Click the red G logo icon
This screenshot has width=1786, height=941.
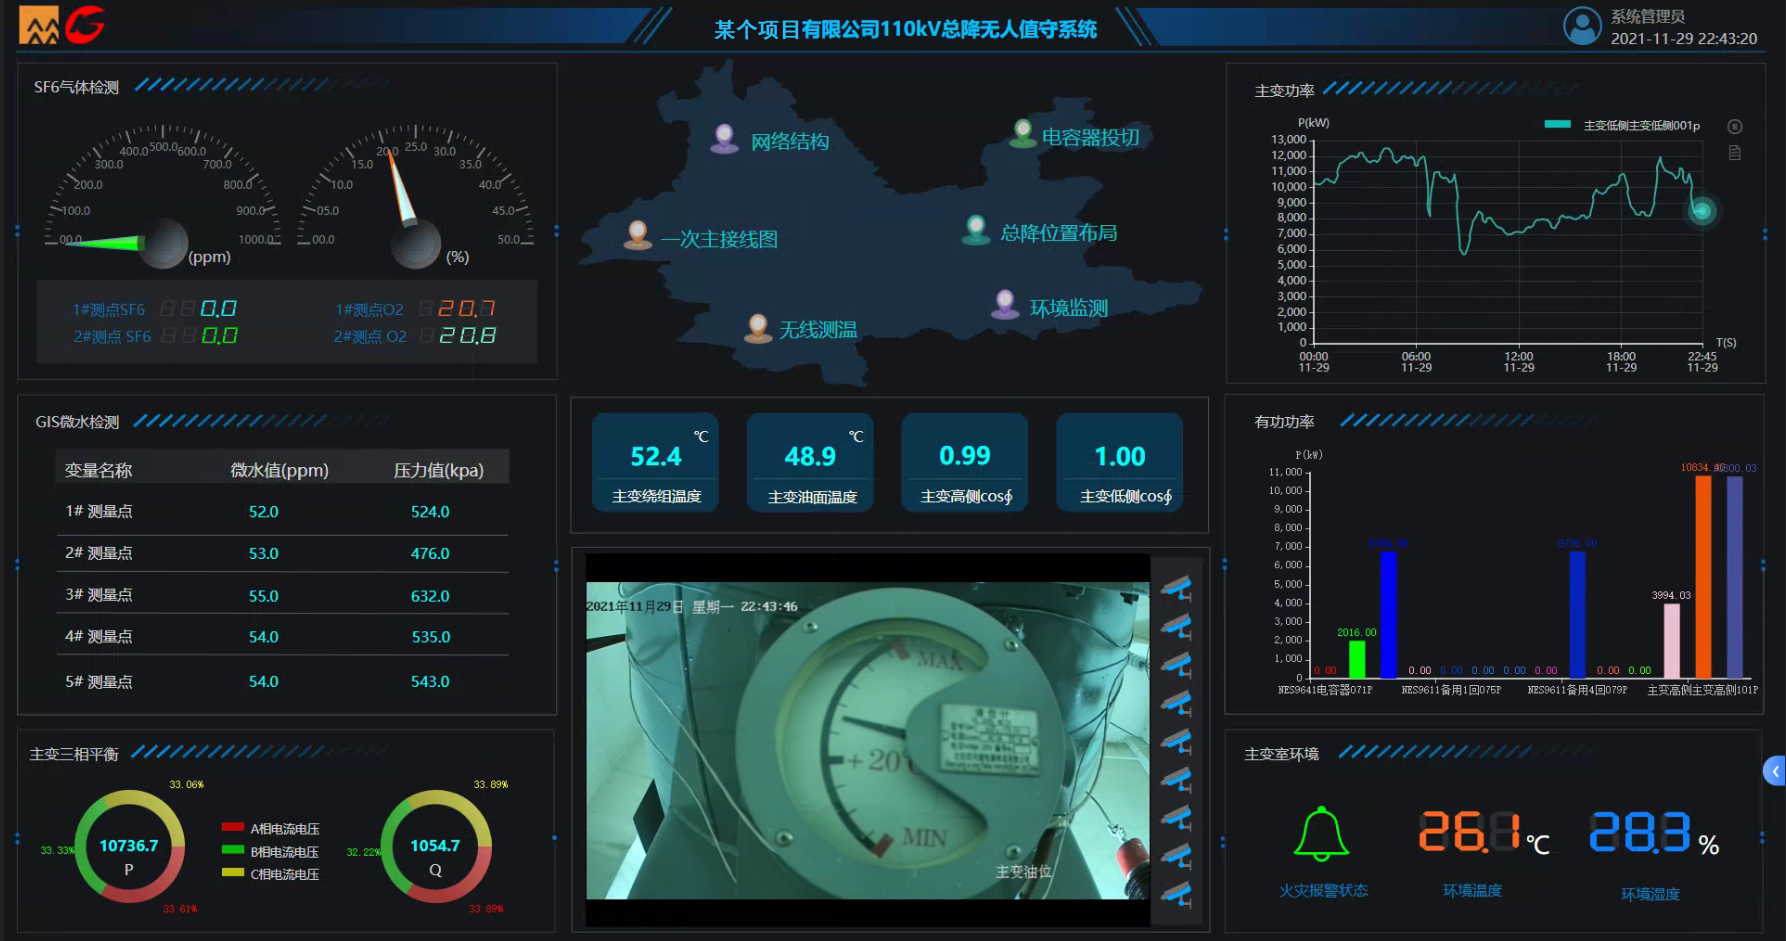[x=85, y=24]
